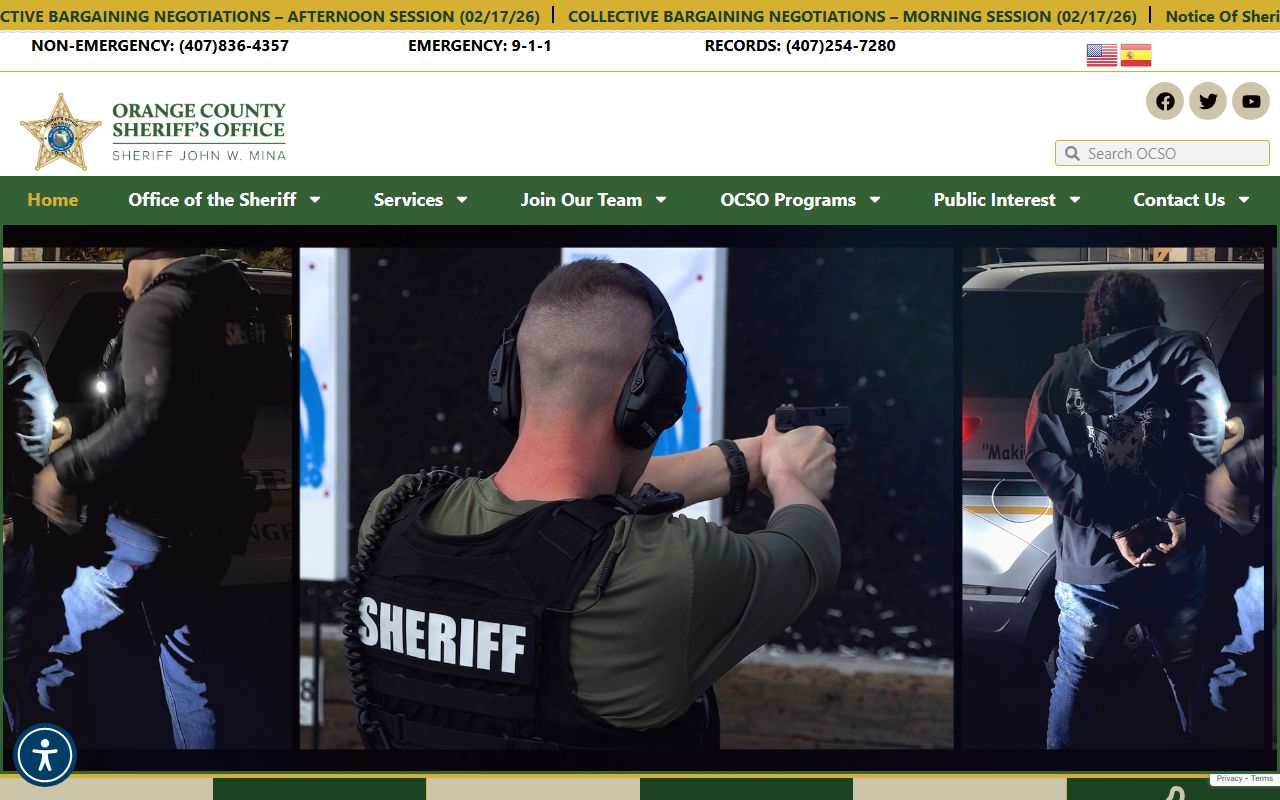Expand the OCSO Programs dropdown arrow
1280x800 pixels.
click(x=874, y=200)
